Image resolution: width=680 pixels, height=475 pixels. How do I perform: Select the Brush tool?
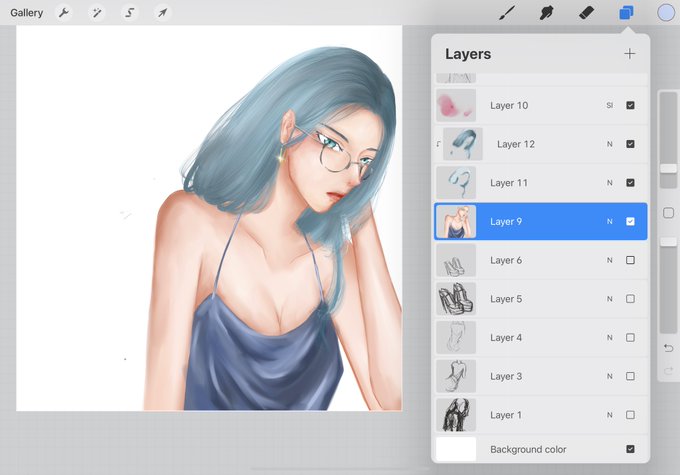507,13
